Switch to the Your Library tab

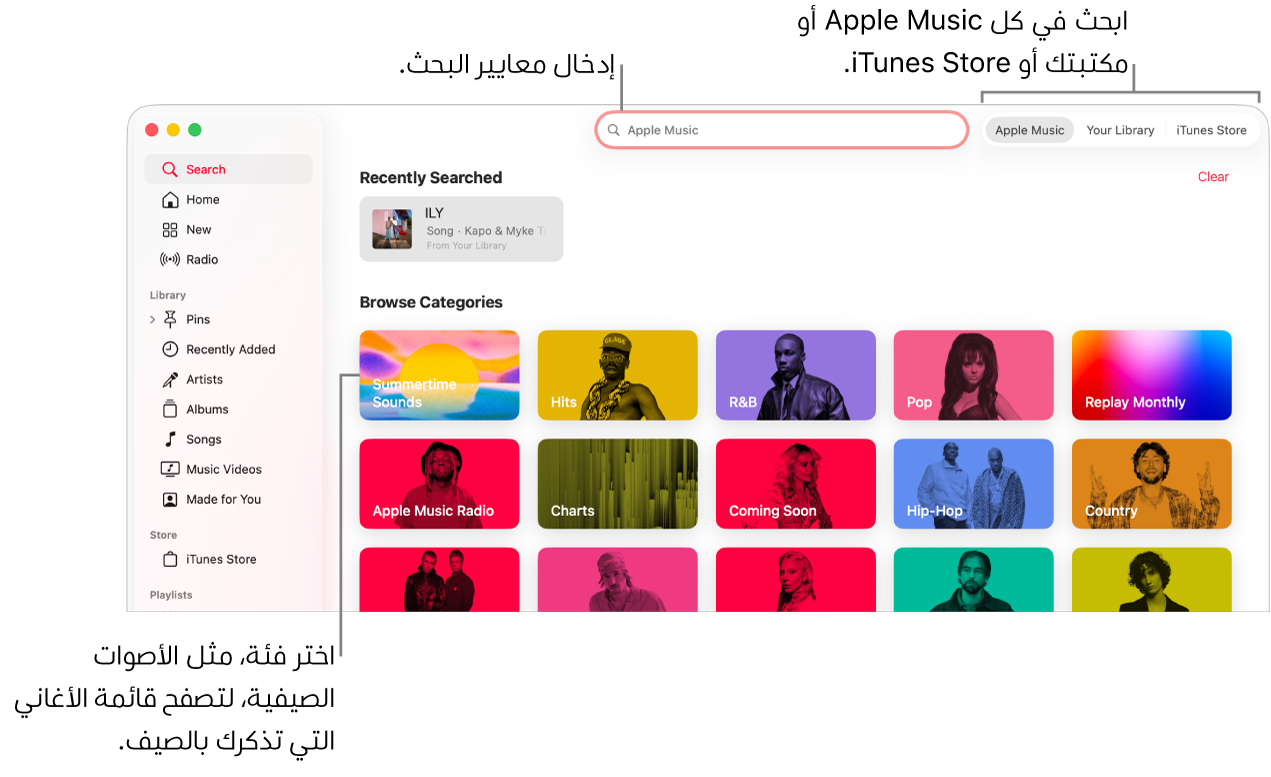(1120, 129)
